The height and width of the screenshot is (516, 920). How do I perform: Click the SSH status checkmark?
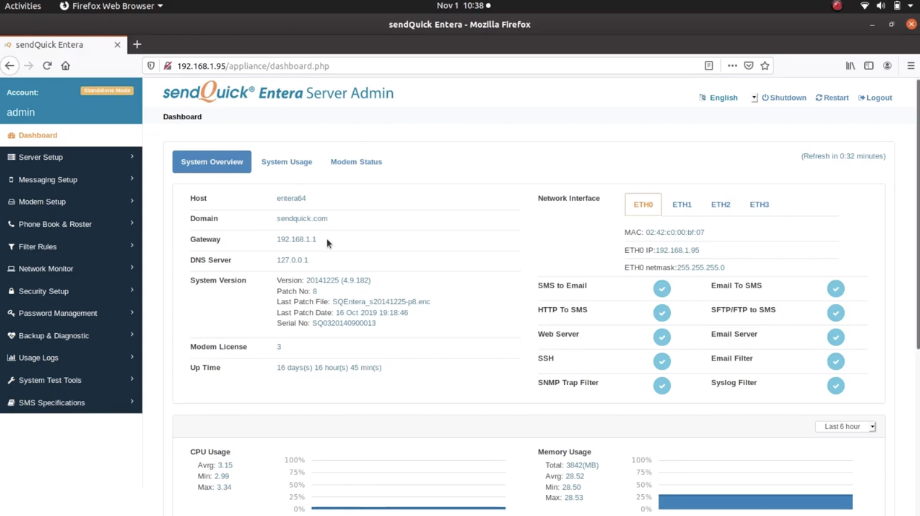click(x=662, y=361)
